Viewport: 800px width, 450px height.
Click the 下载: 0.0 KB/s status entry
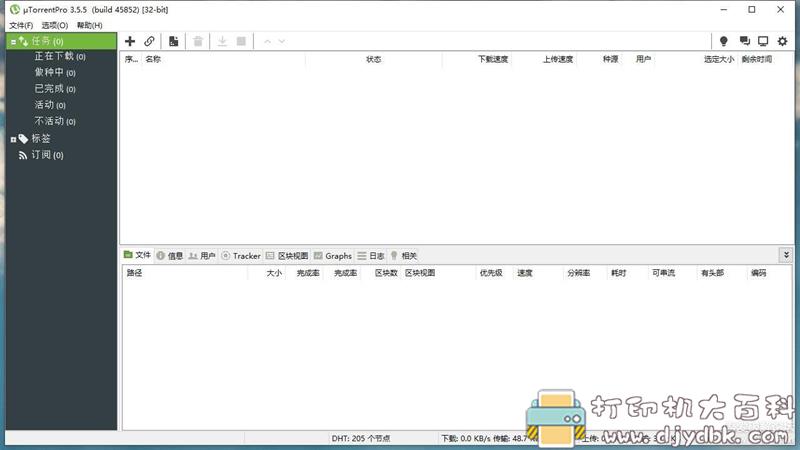(x=466, y=438)
